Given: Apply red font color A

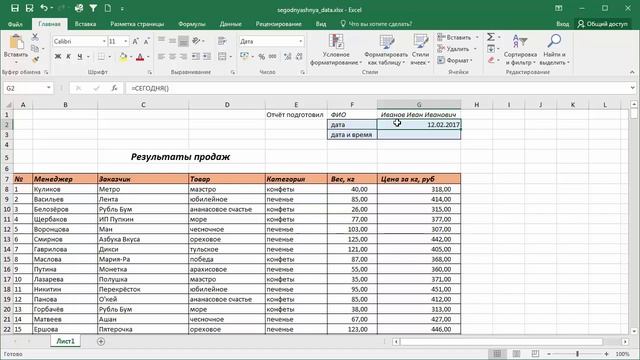Looking at the screenshot, I should point(140,57).
